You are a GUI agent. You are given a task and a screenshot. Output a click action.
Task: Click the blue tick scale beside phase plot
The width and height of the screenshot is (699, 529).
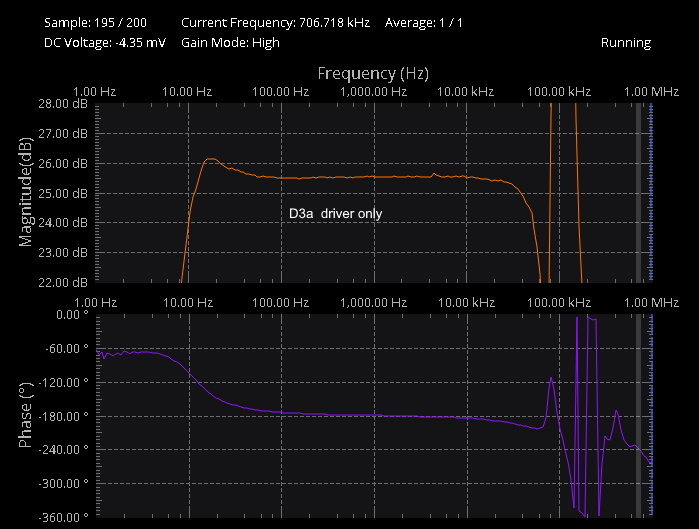pyautogui.click(x=651, y=415)
